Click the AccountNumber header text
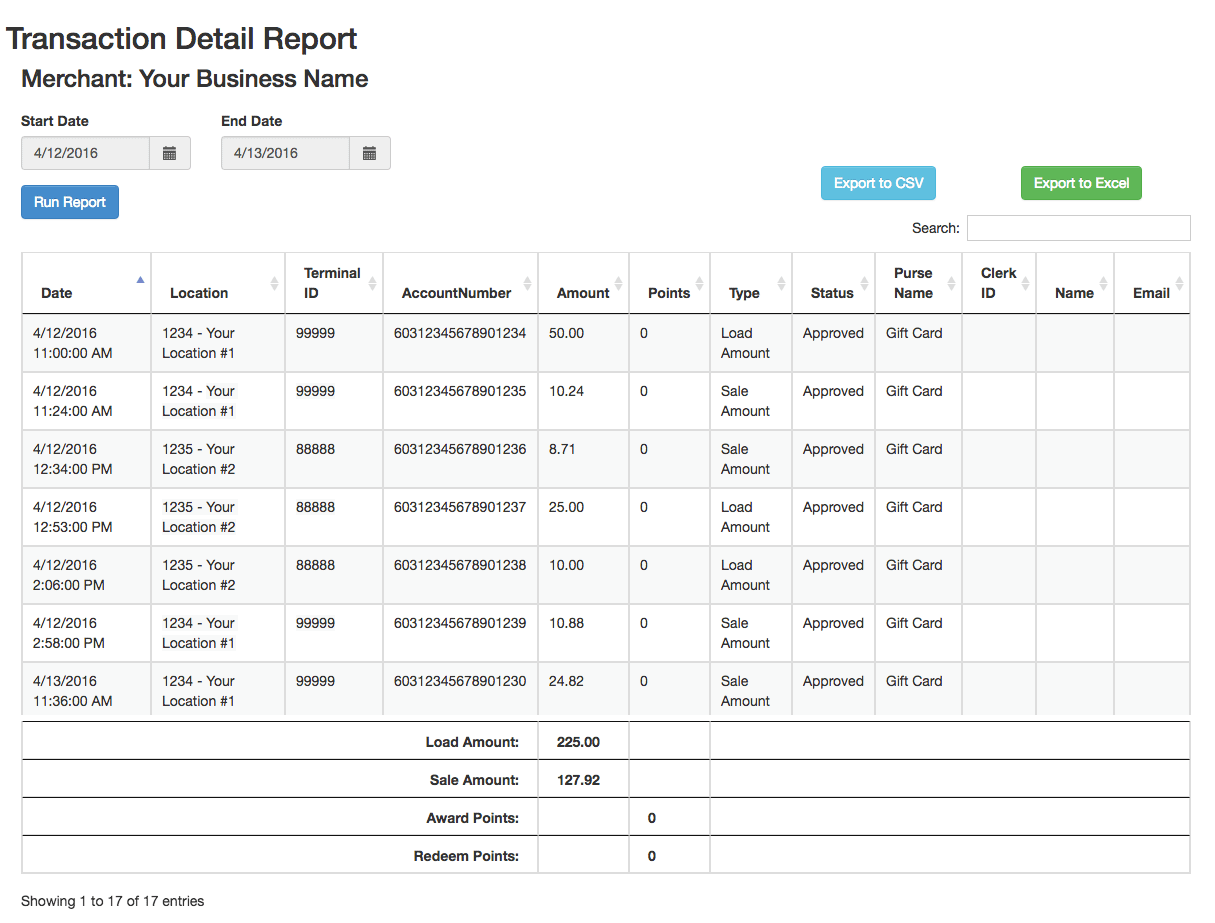The image size is (1215, 923). tap(457, 293)
